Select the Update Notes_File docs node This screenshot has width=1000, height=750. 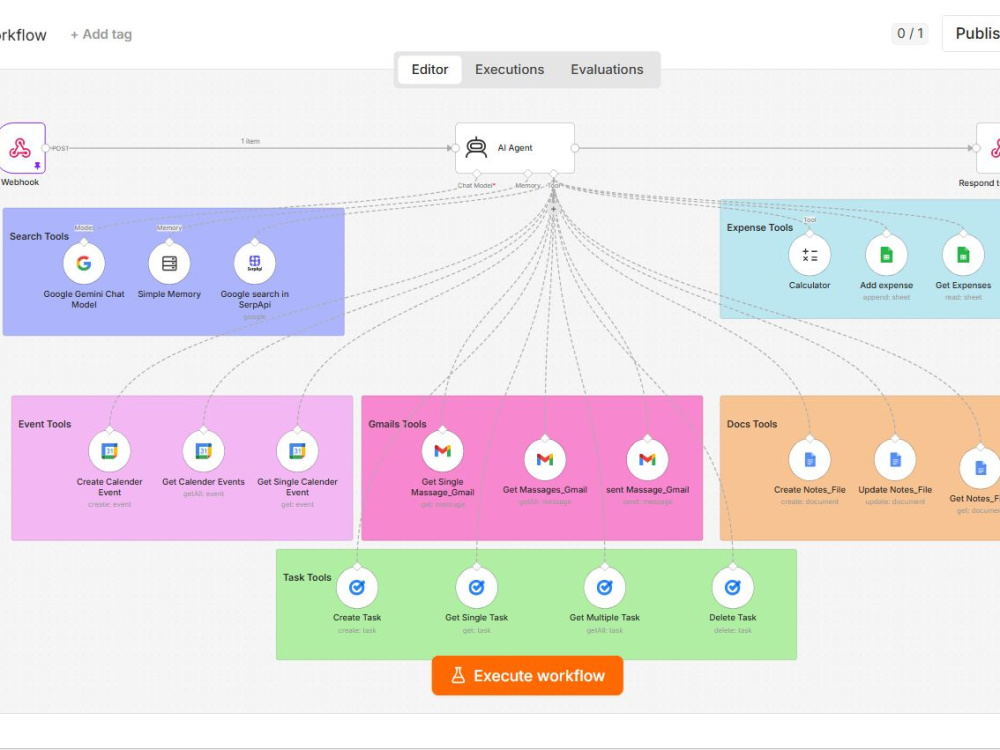coord(895,459)
